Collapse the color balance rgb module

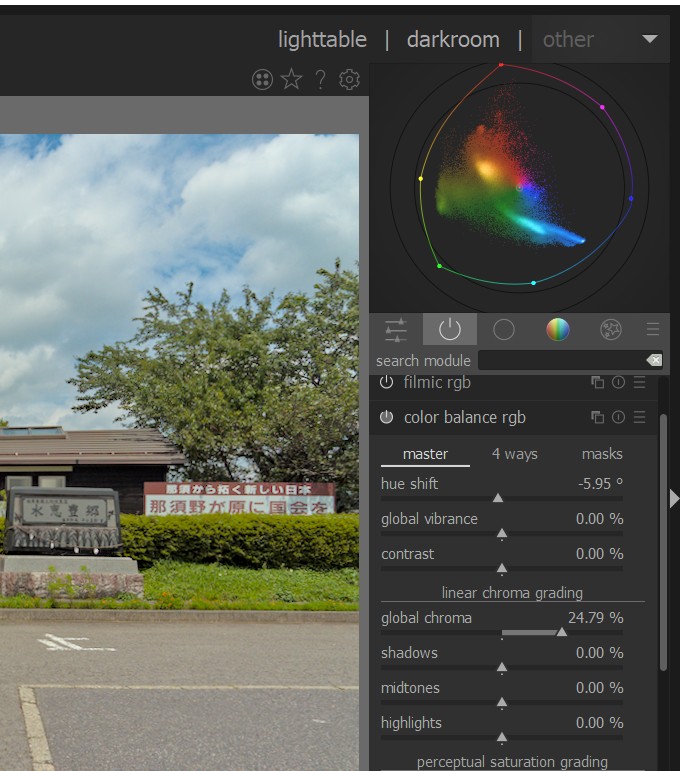[x=465, y=417]
